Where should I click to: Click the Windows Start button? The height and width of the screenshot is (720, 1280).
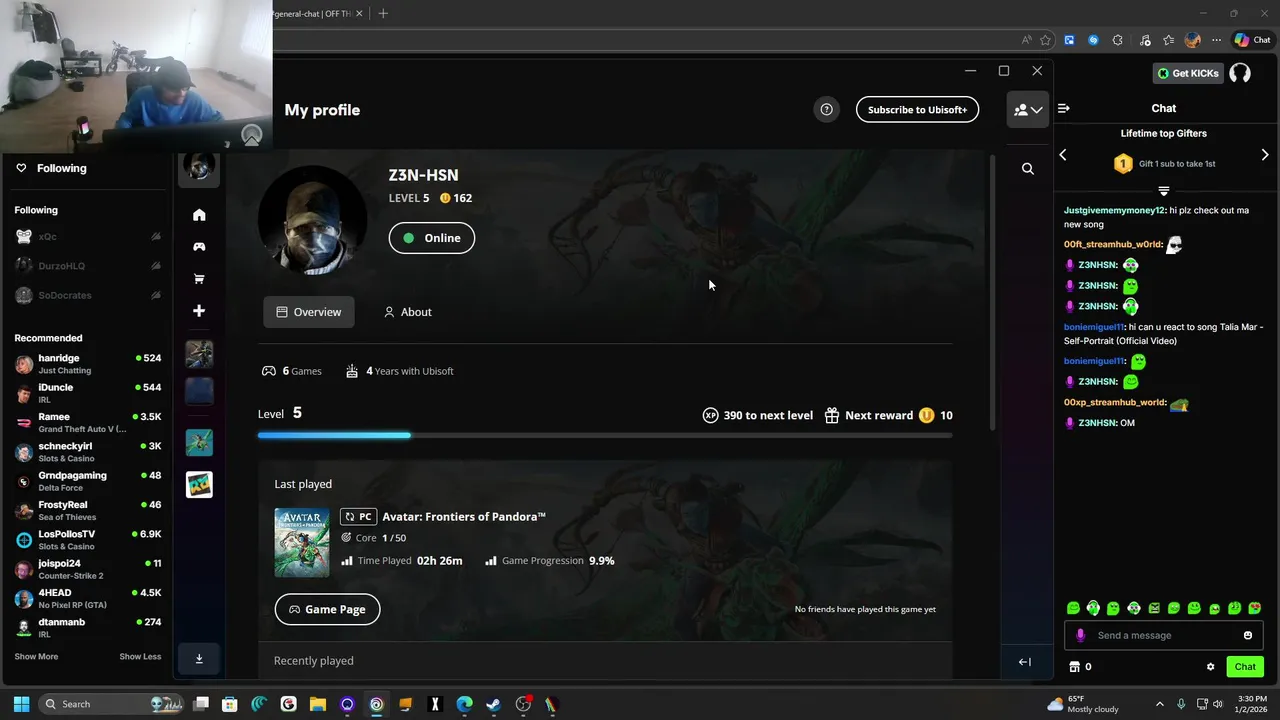[21, 704]
